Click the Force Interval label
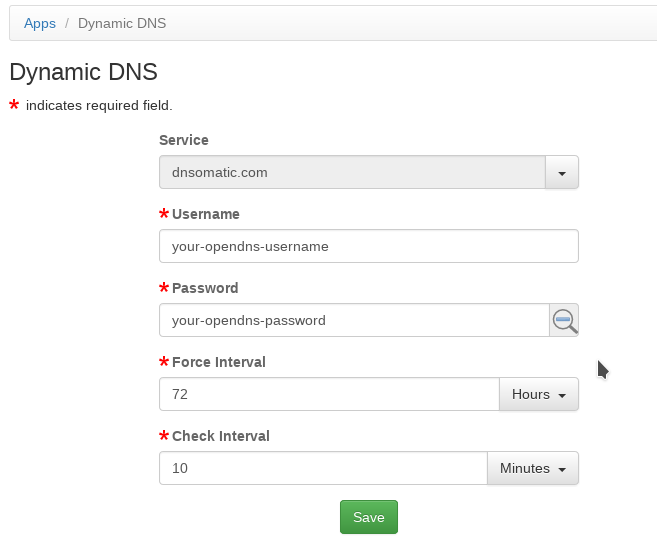 point(219,362)
